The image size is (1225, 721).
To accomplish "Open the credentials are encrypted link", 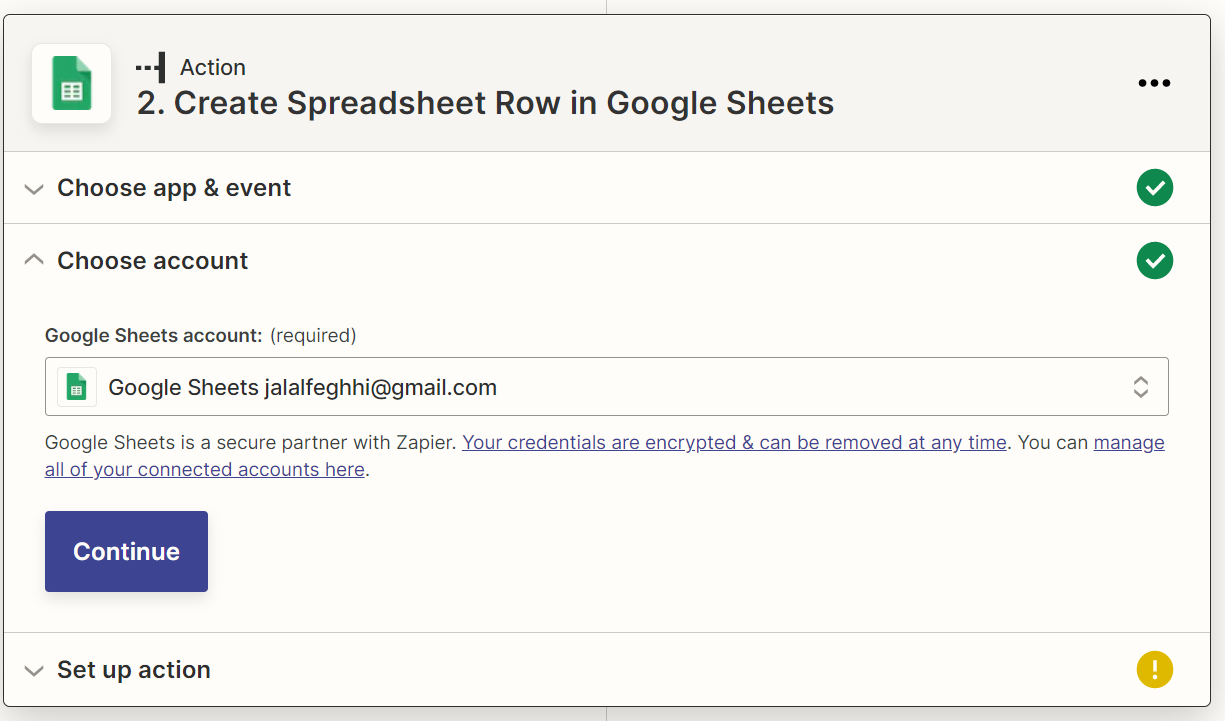I will (734, 443).
